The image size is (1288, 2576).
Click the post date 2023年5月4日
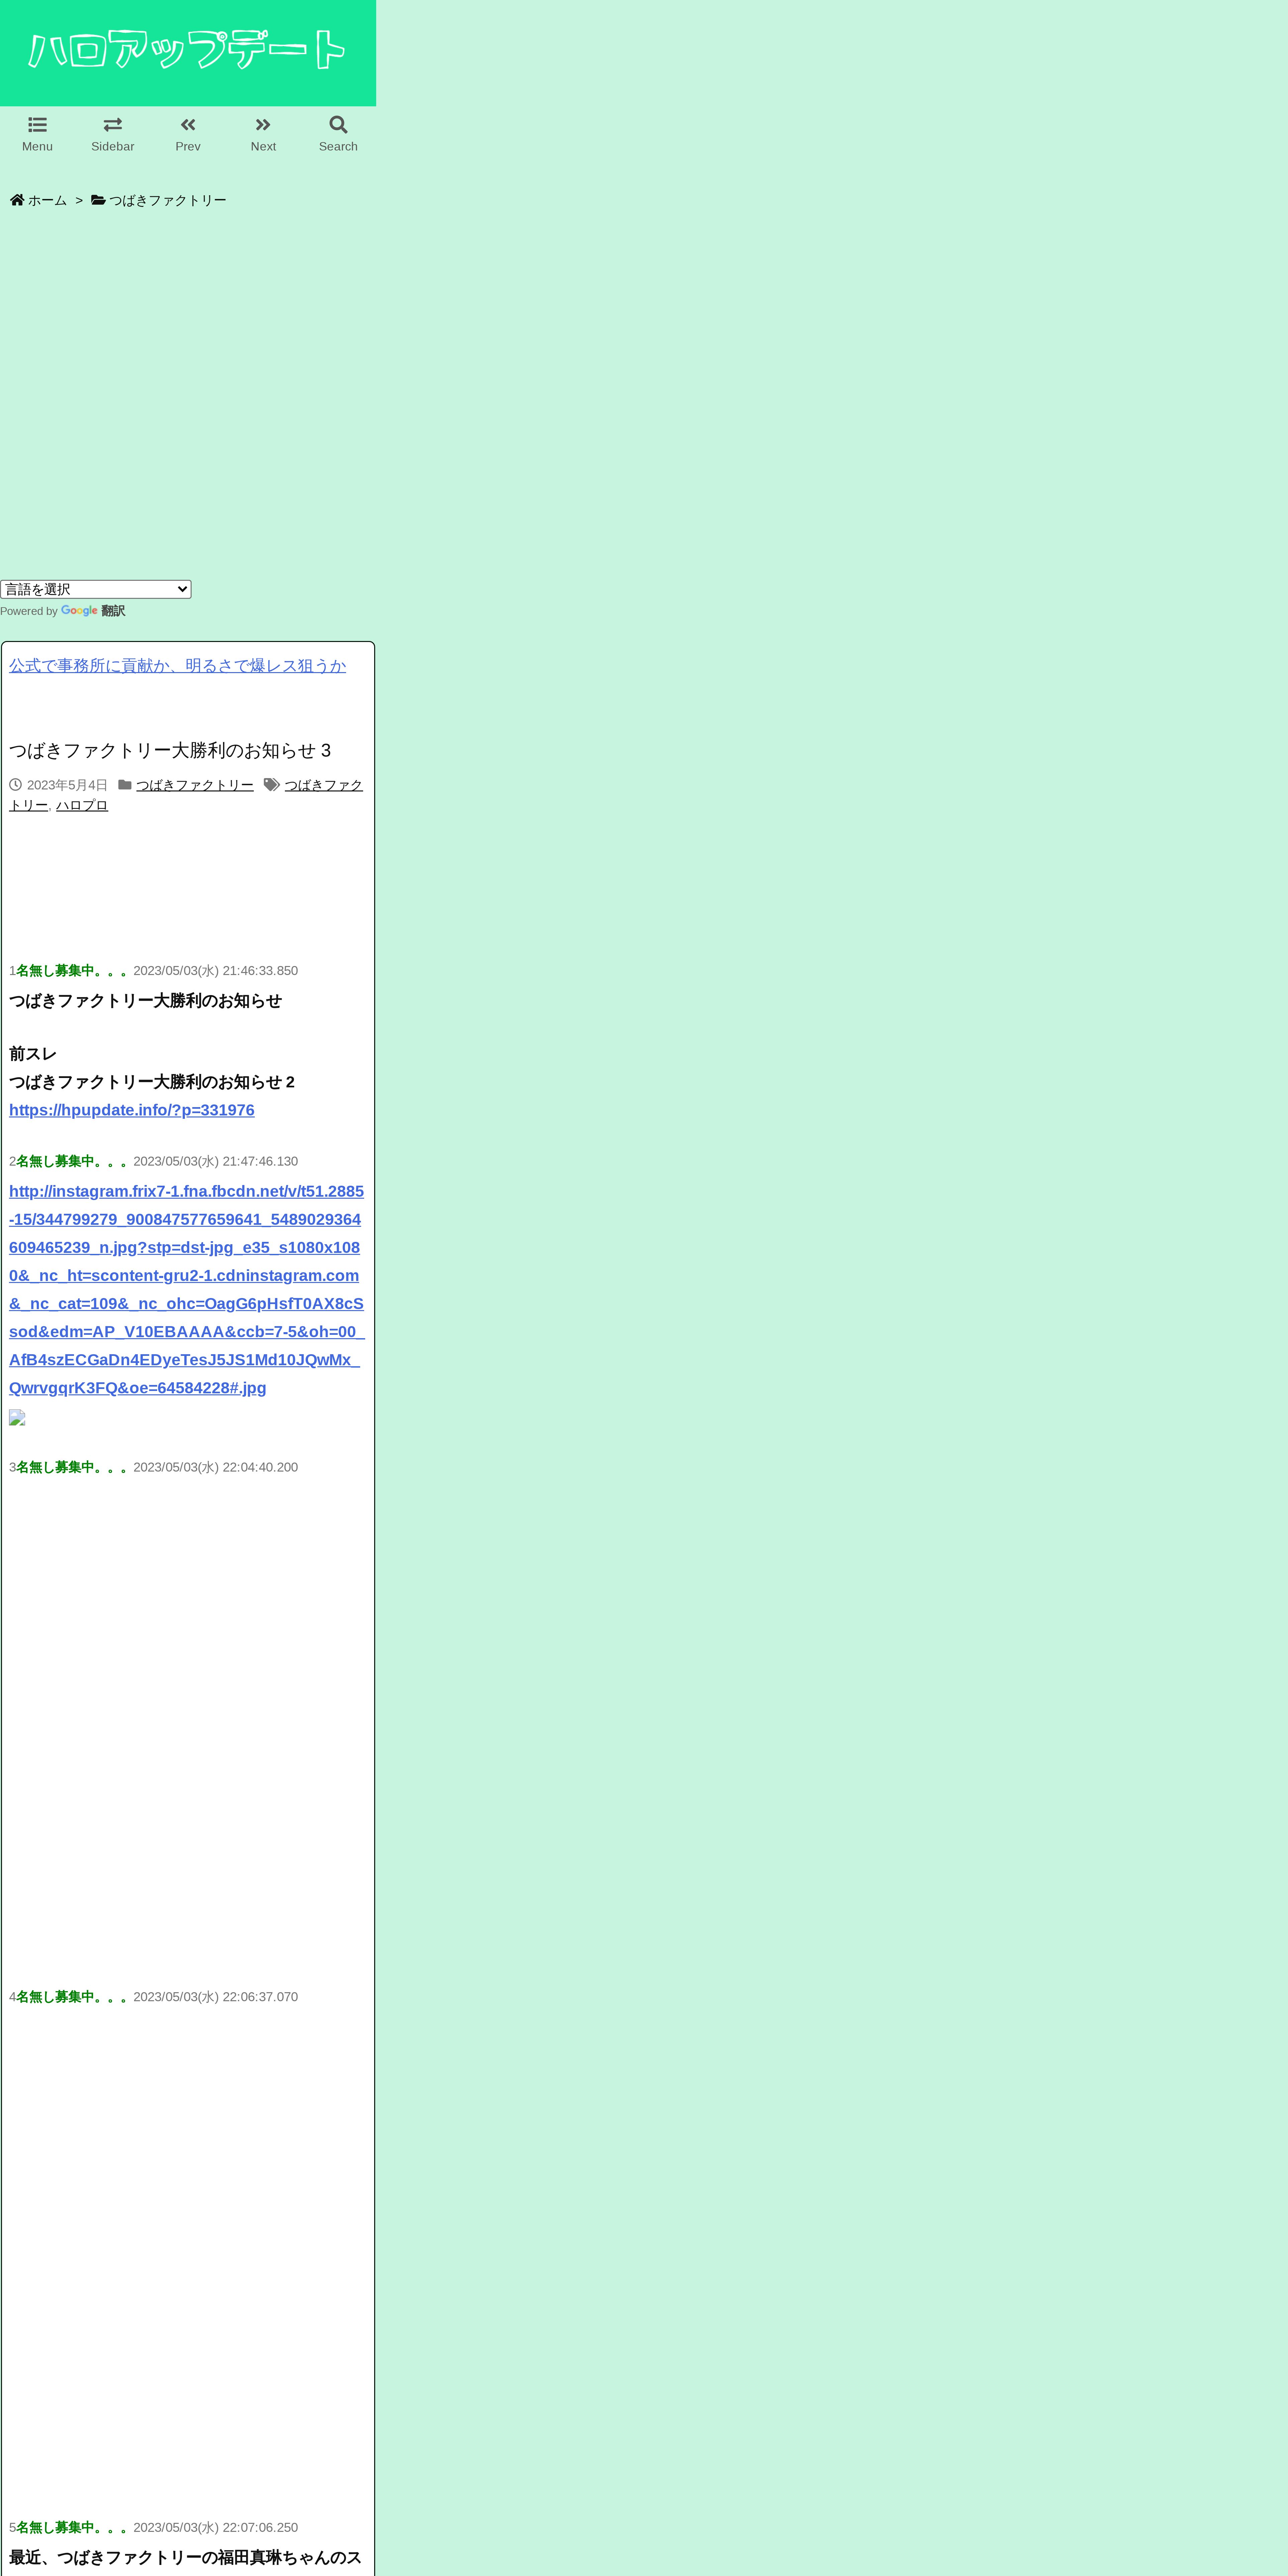click(x=67, y=785)
